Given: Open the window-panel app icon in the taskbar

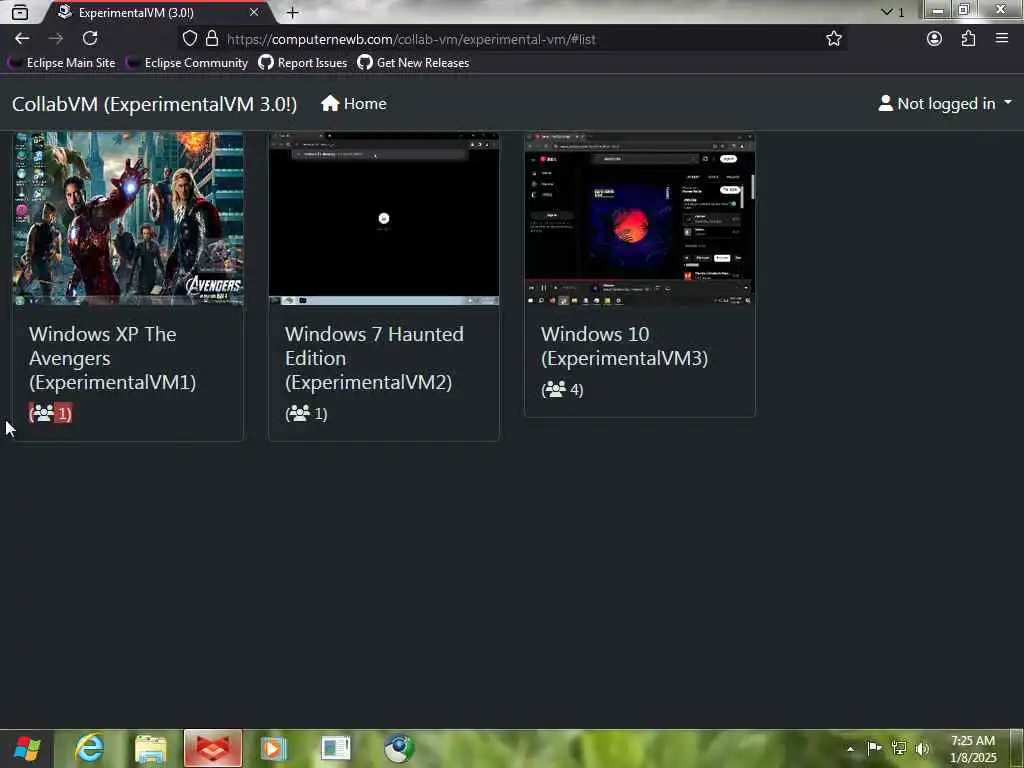Looking at the screenshot, I should point(336,748).
